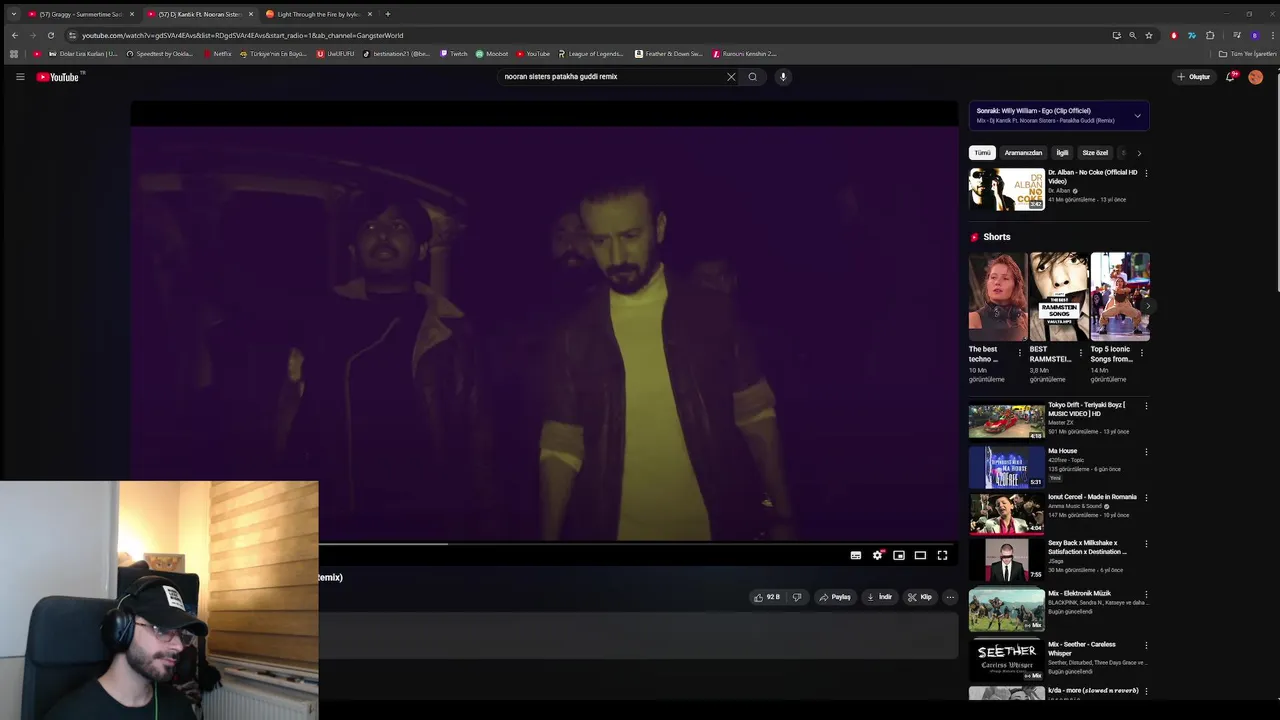
Task: Open the Twitch bookmark
Action: coord(454,54)
